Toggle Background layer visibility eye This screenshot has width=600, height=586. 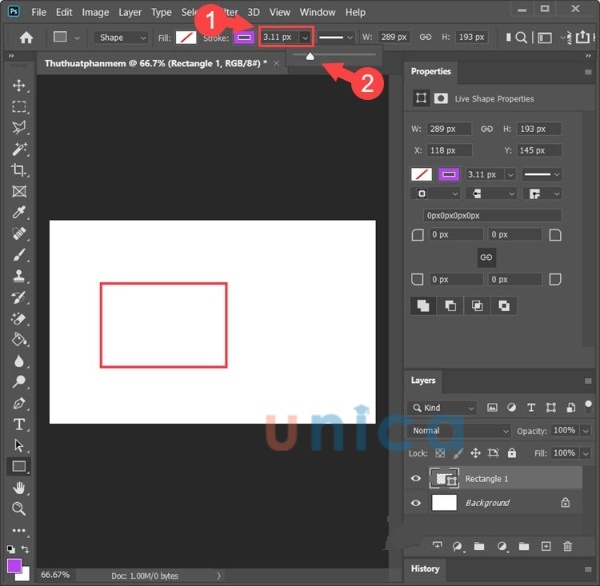[417, 503]
